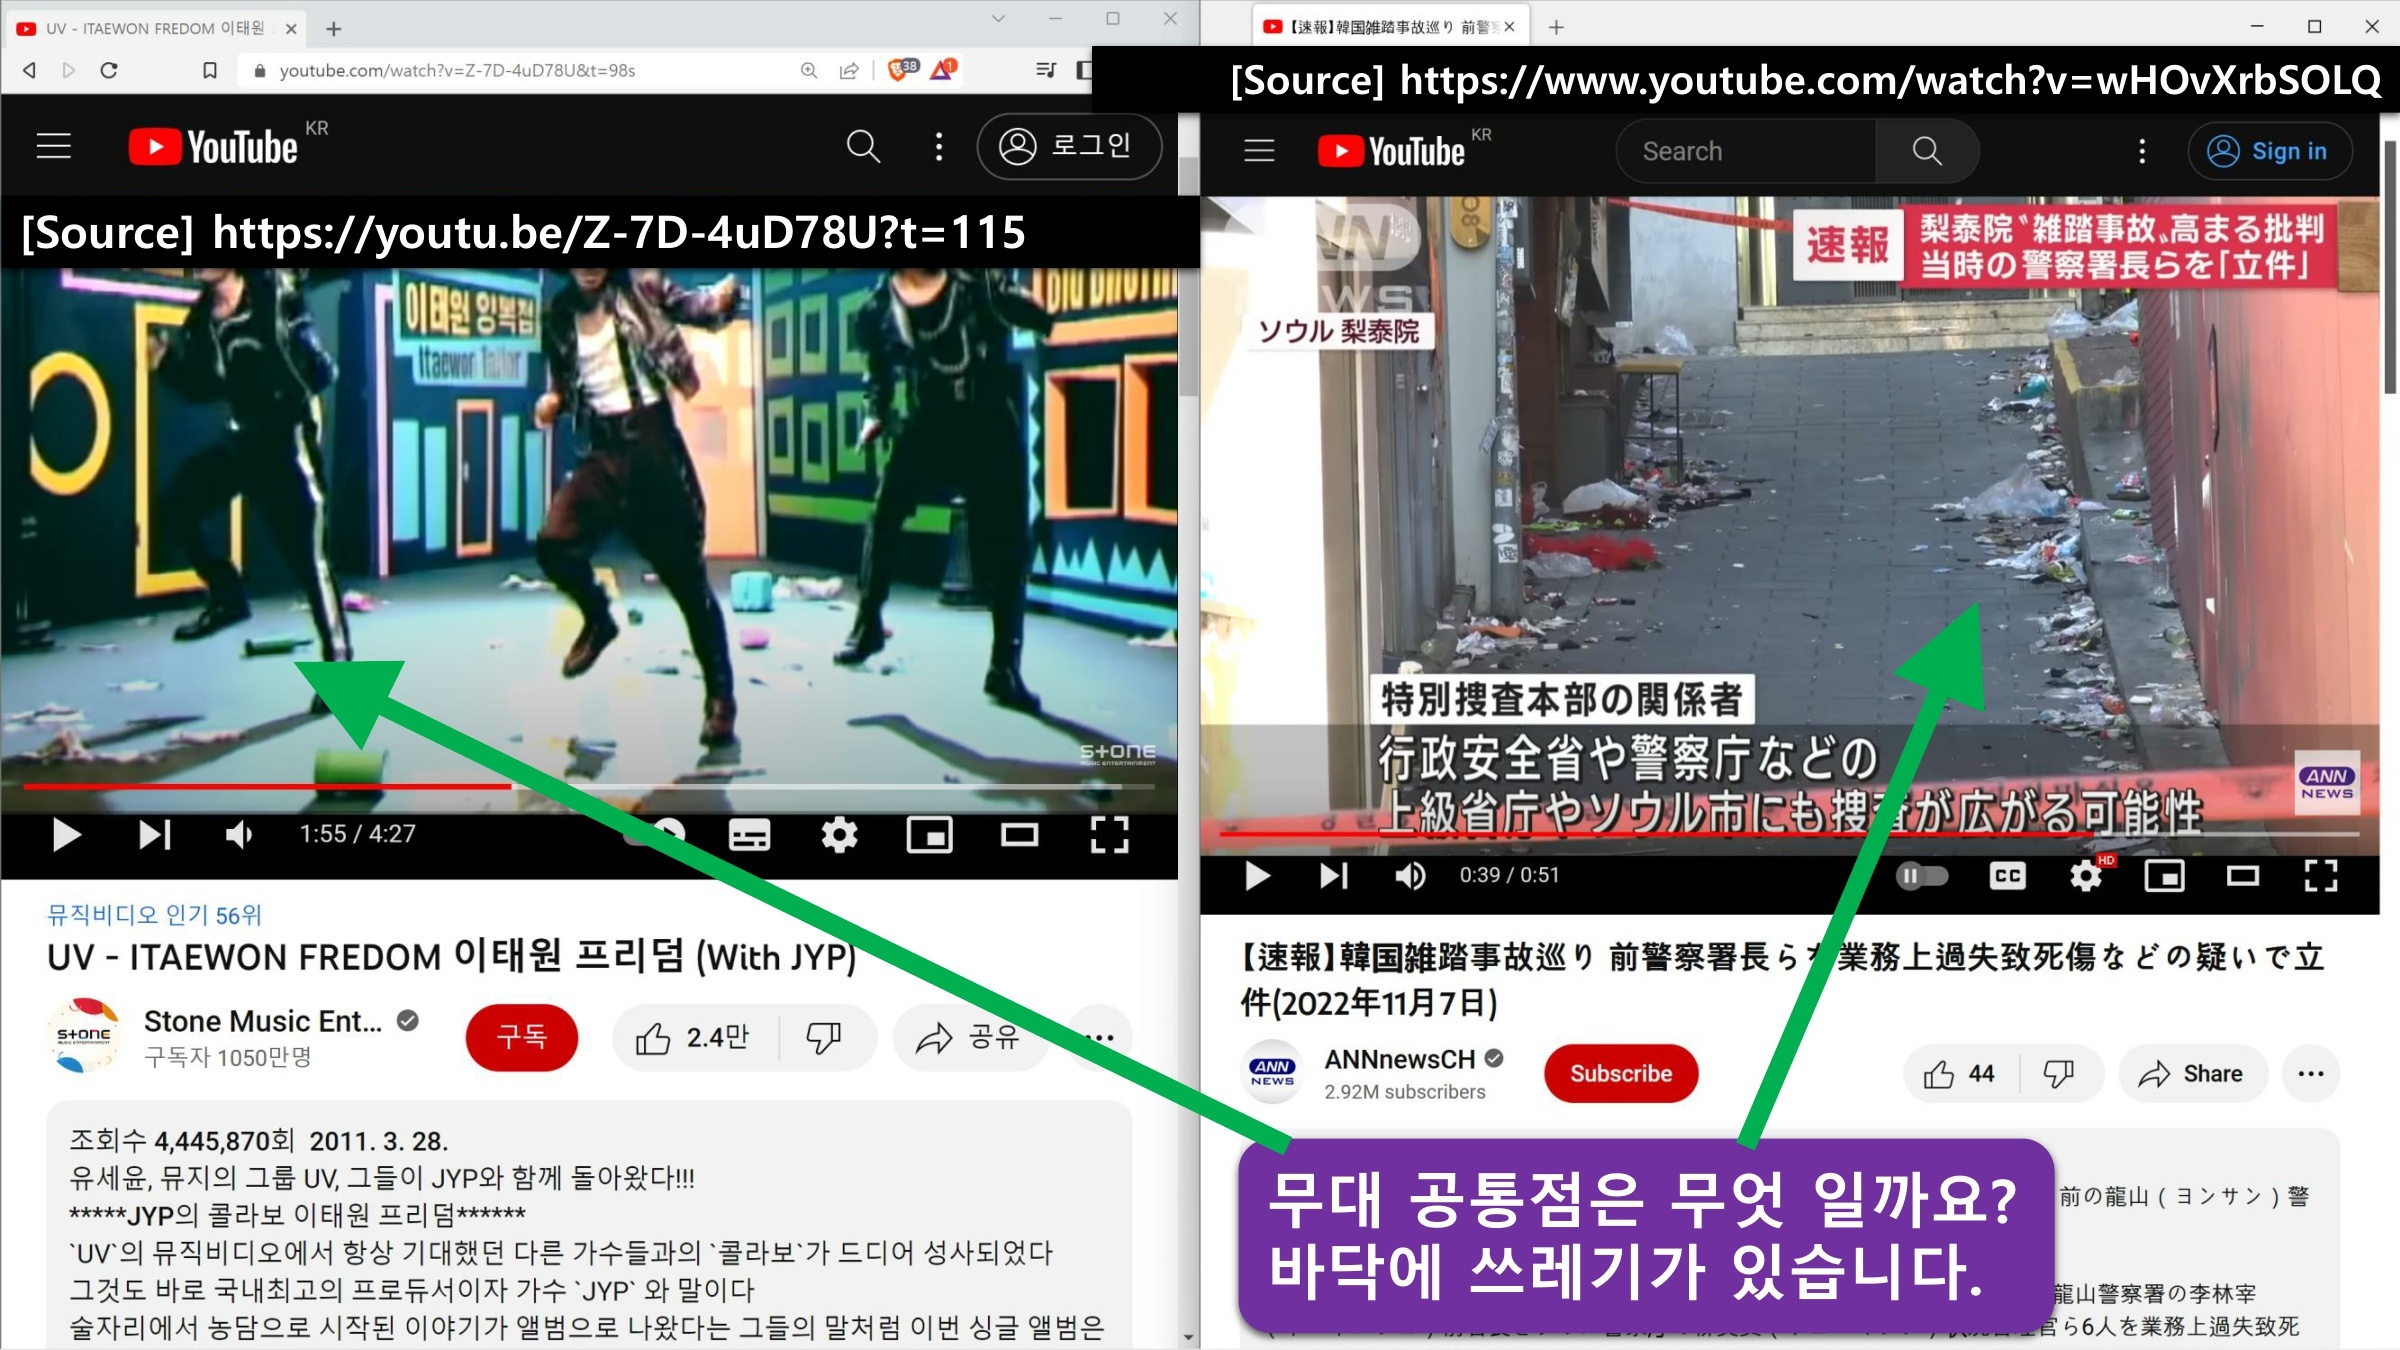This screenshot has height=1350, width=2400.
Task: Enable miniplayer on the right video
Action: (x=2164, y=876)
